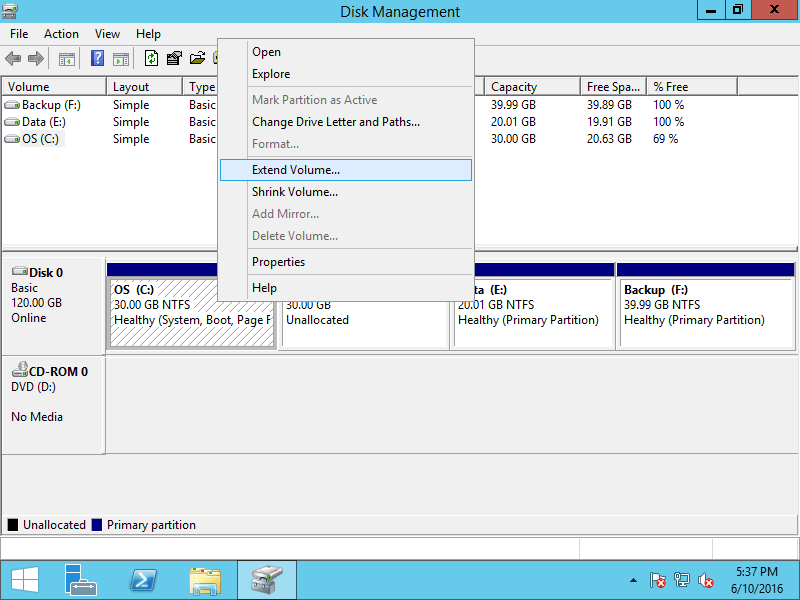Screen dimensions: 800x600
Task: Show hidden system tray icons arrow
Action: pos(633,580)
